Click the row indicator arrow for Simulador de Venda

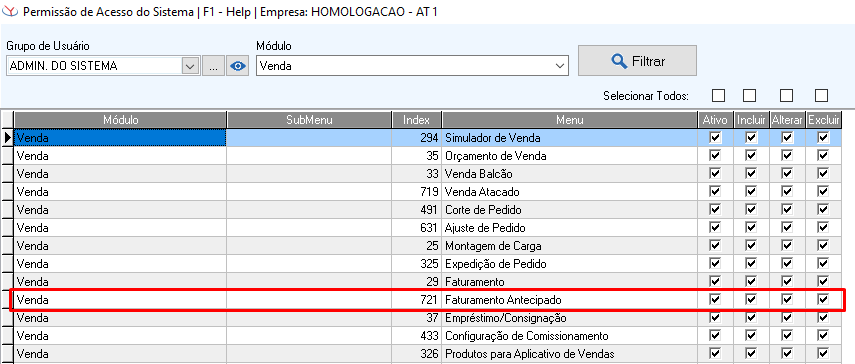click(x=7, y=138)
